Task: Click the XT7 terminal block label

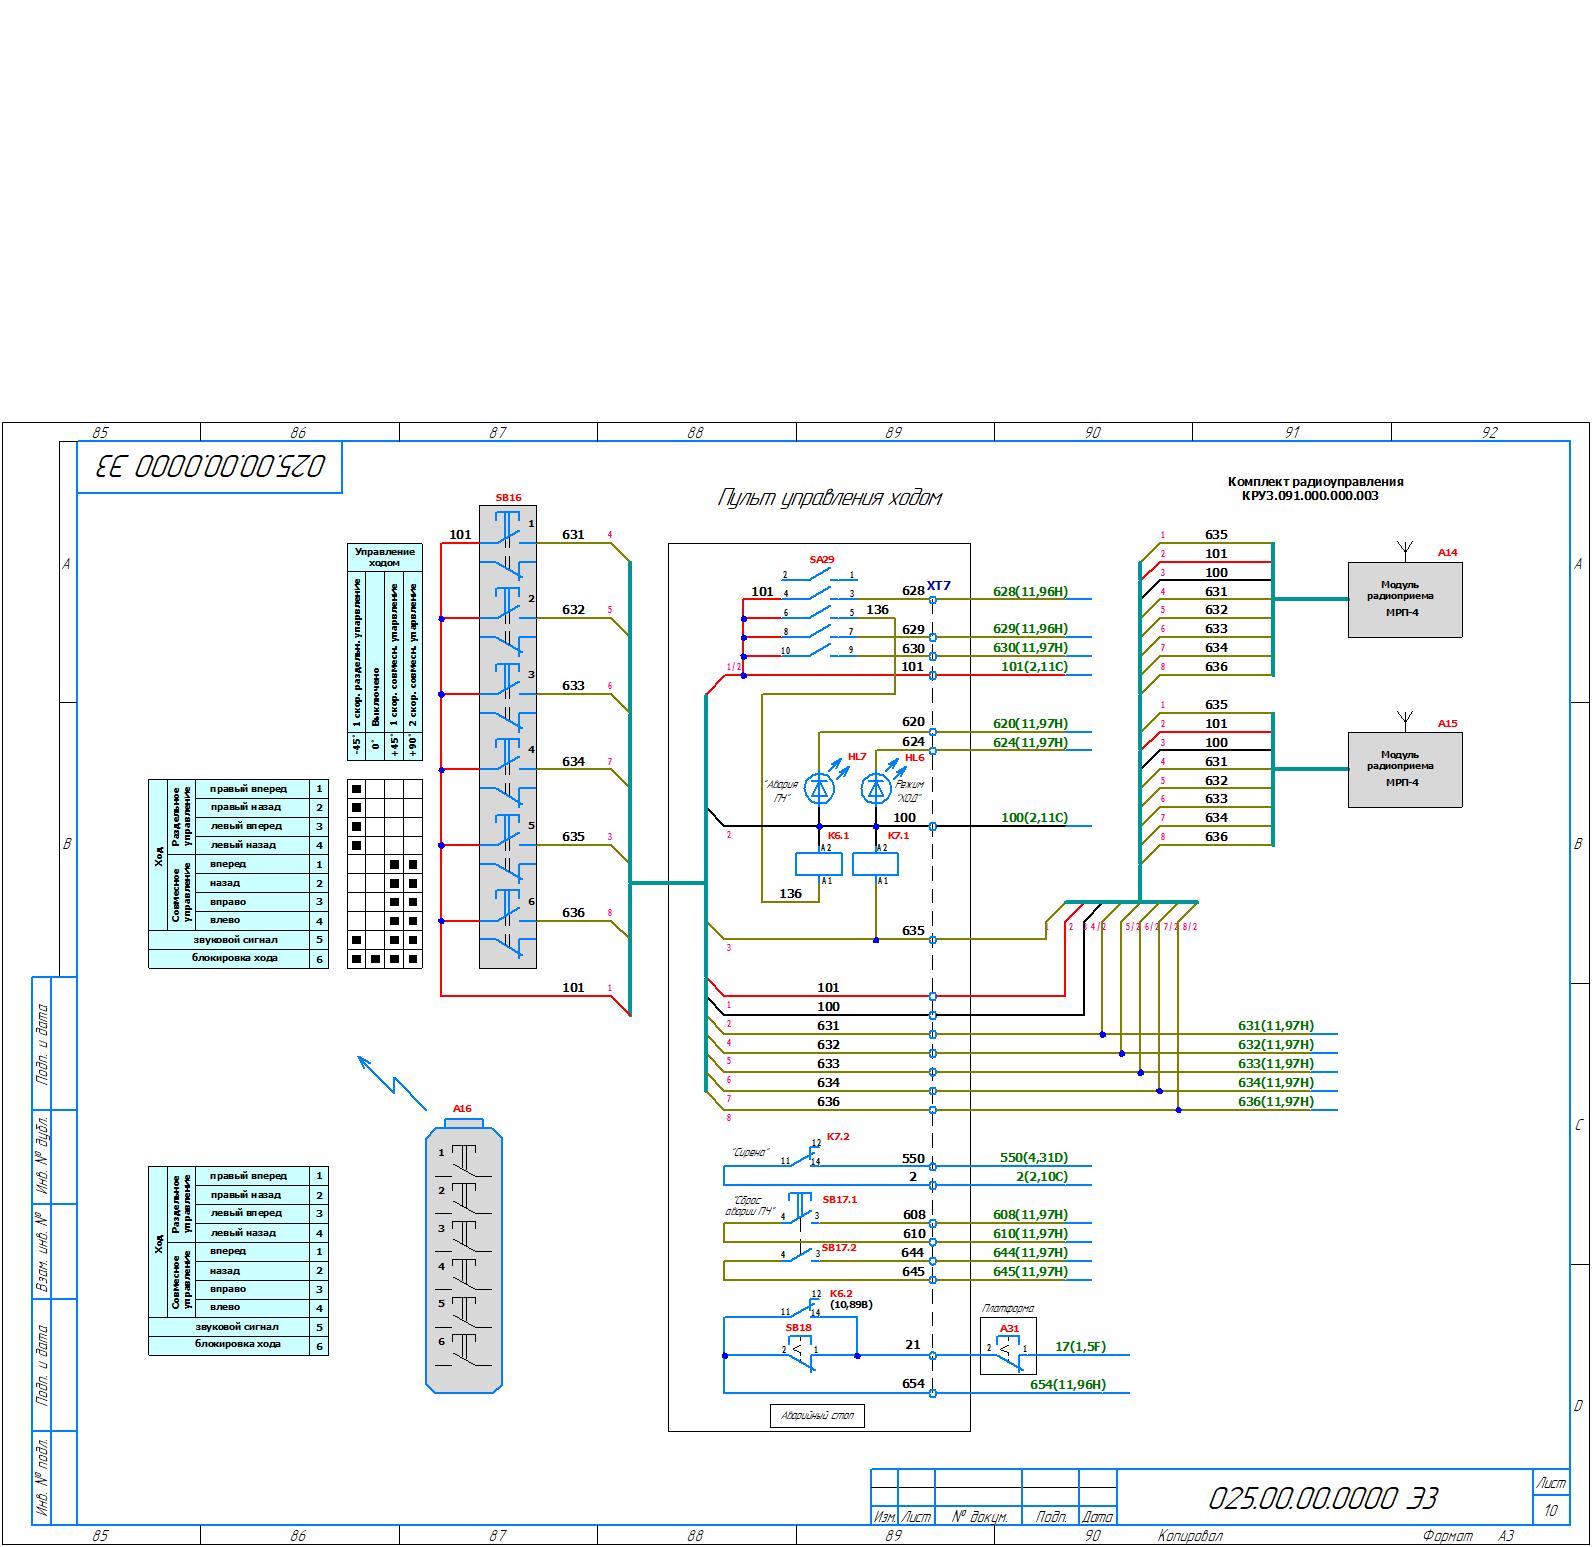Action: [x=938, y=586]
